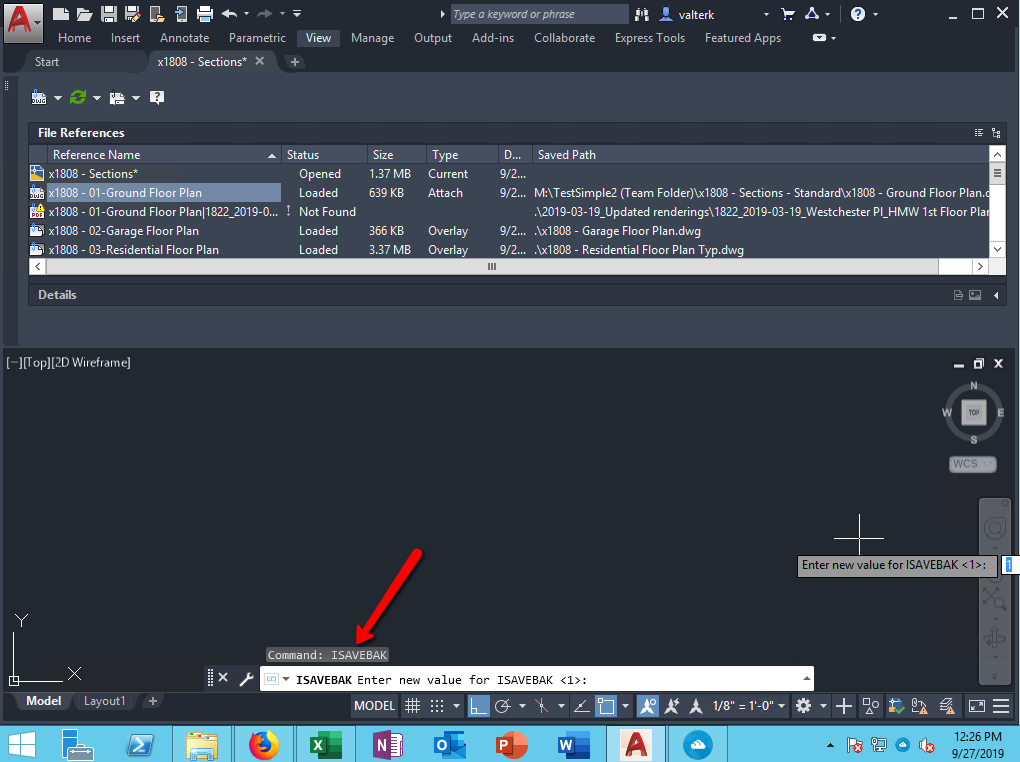Click the keyword search input field
This screenshot has width=1020, height=762.
[x=539, y=14]
